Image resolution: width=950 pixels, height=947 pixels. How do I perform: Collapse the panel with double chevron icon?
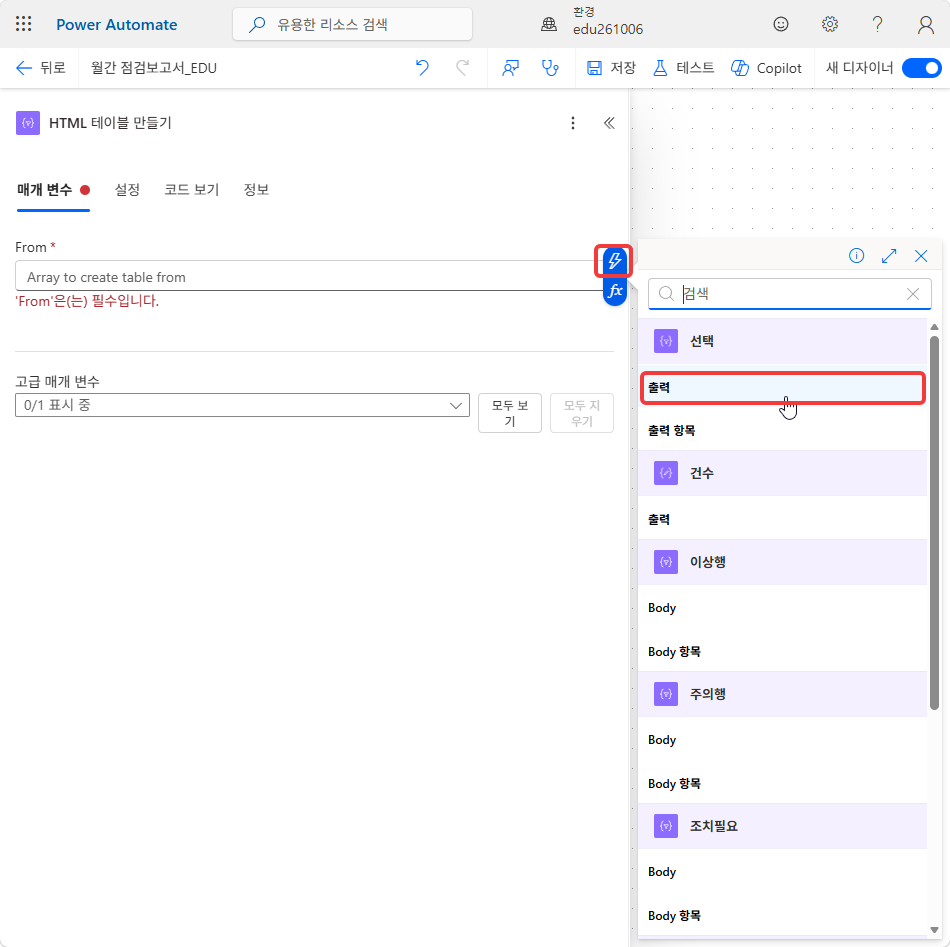point(609,124)
